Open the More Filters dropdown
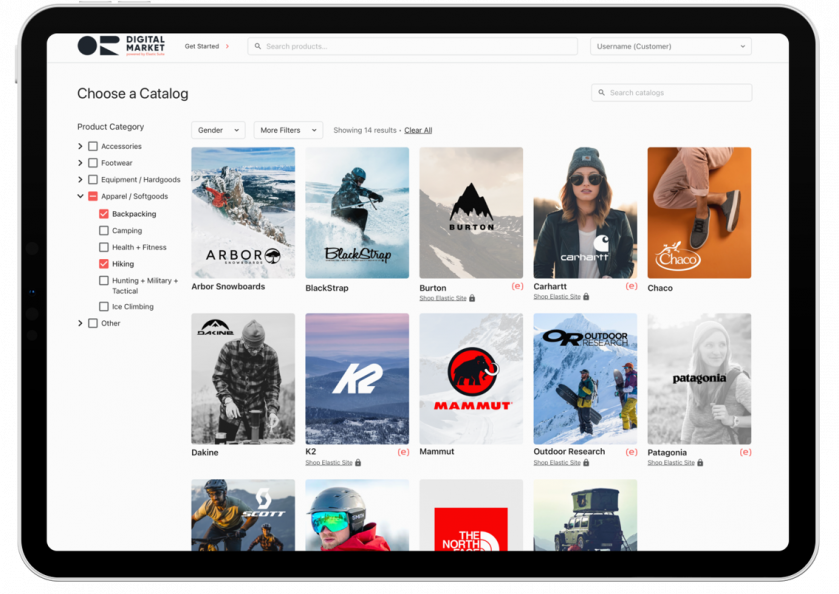839x594 pixels. coord(288,130)
